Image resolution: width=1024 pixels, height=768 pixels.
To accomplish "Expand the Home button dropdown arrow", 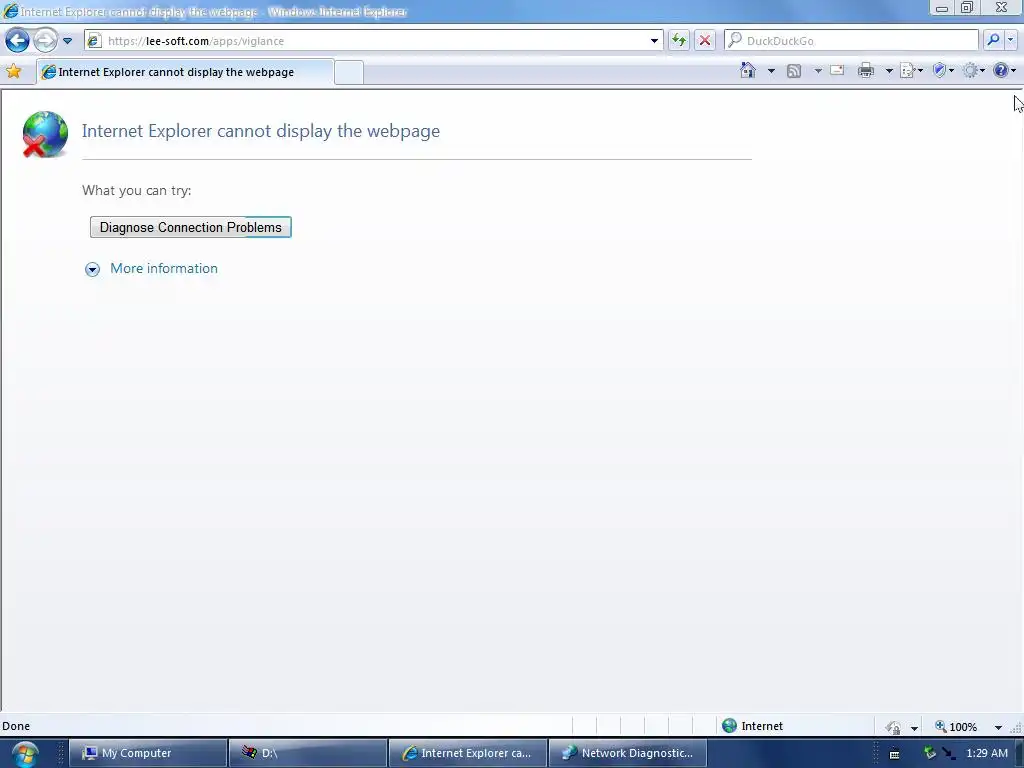I will [771, 71].
